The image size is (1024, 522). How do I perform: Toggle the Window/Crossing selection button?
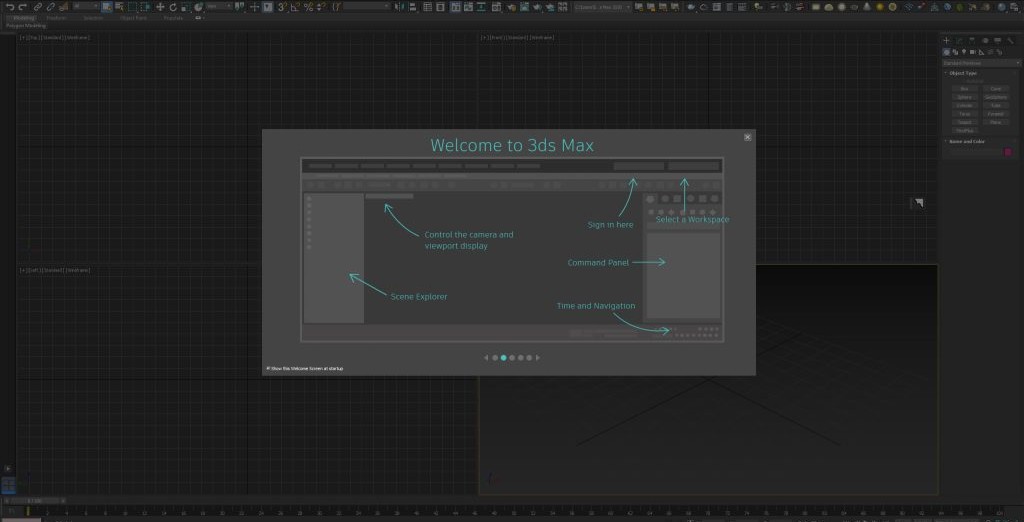click(x=145, y=7)
